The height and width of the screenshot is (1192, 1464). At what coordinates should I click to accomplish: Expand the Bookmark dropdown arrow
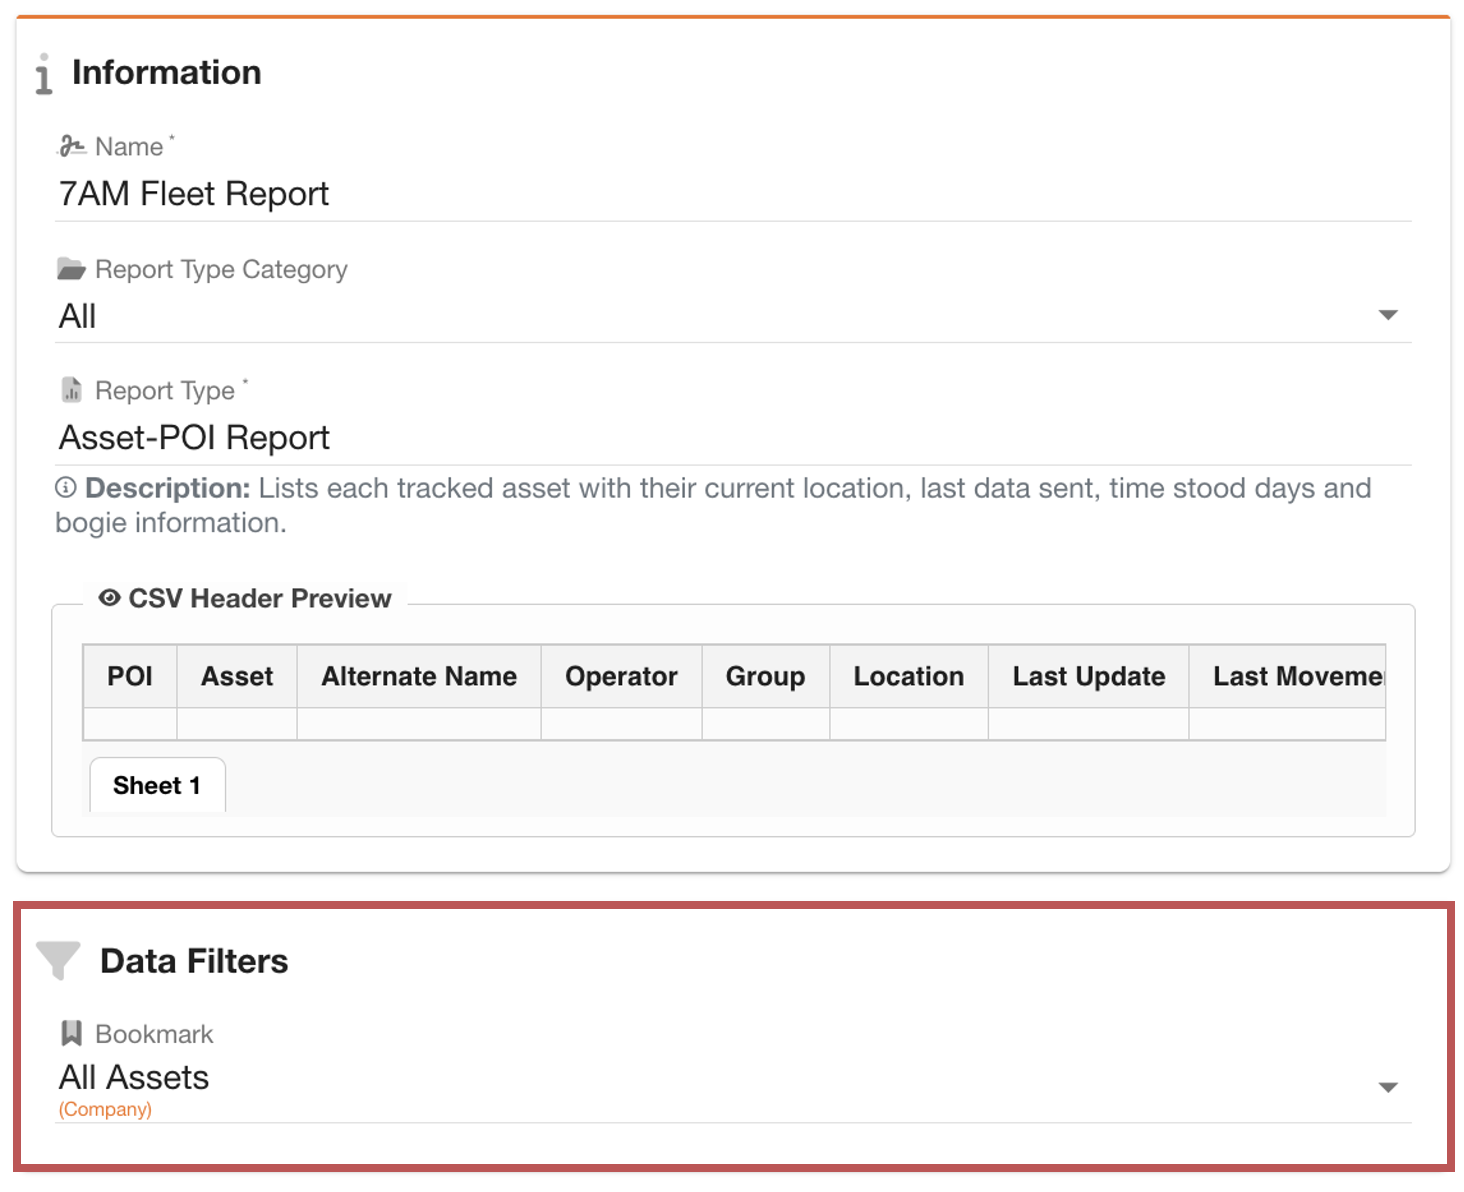click(1387, 1087)
